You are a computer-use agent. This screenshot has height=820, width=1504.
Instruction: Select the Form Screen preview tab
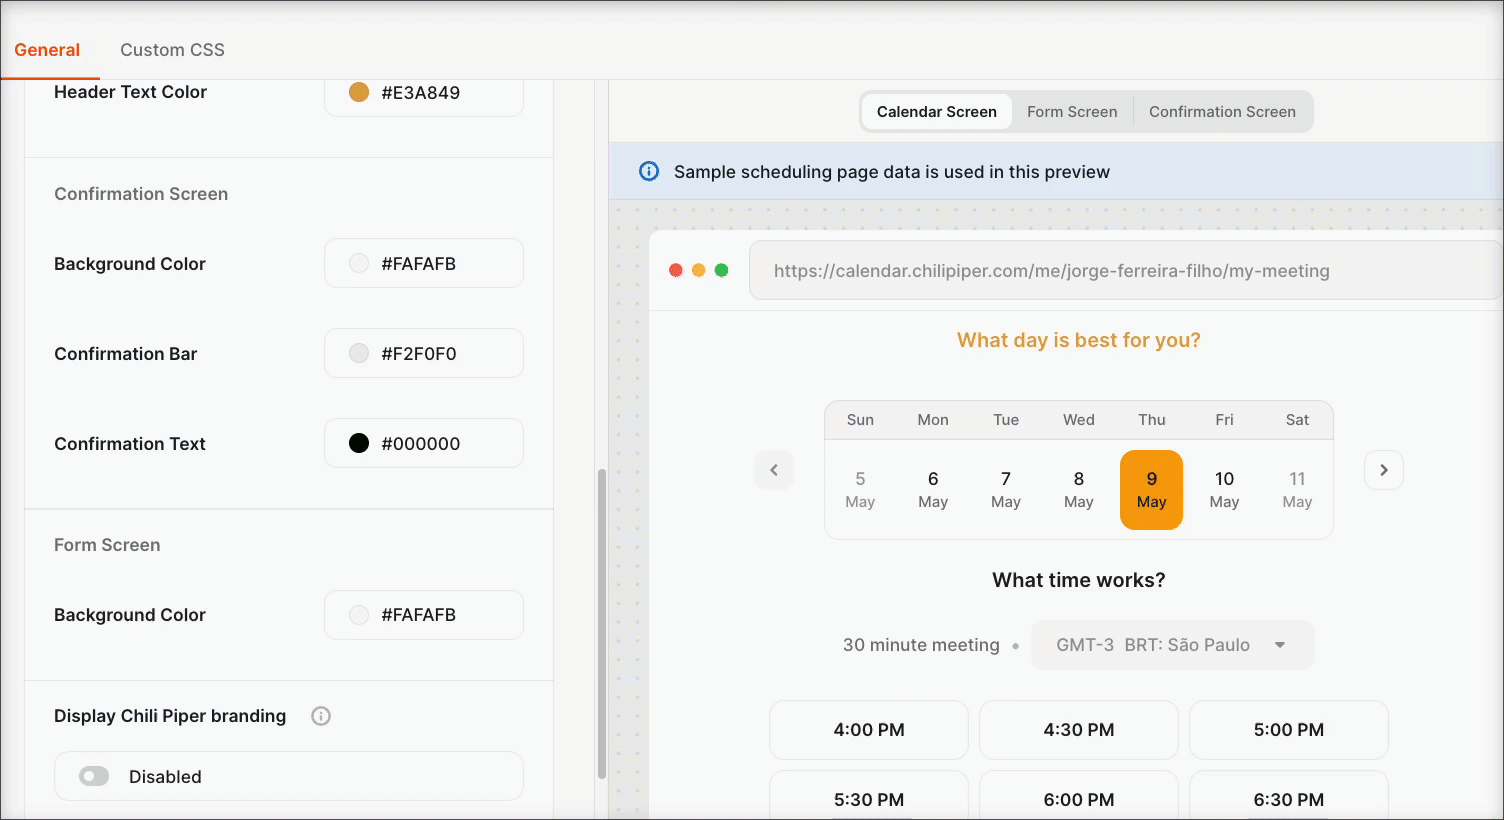point(1072,112)
